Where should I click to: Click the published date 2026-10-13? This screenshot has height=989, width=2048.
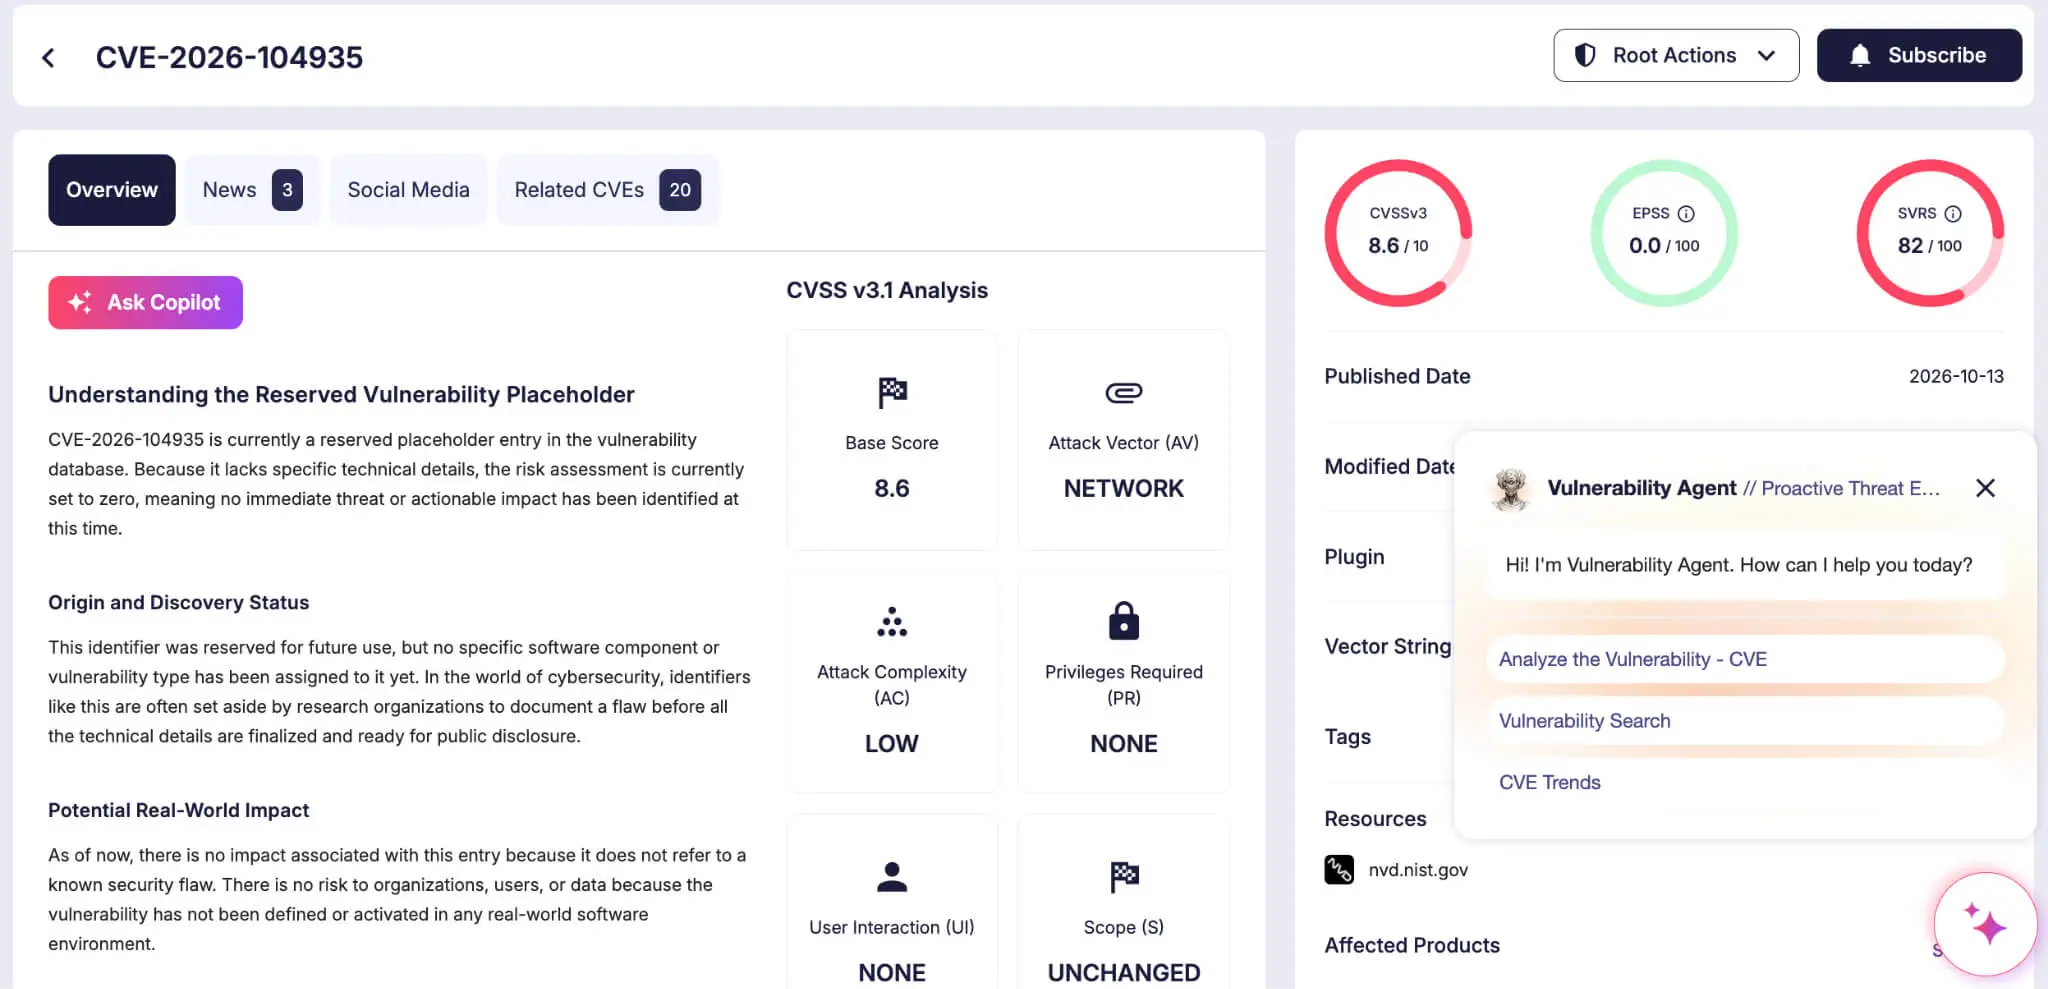(1956, 377)
